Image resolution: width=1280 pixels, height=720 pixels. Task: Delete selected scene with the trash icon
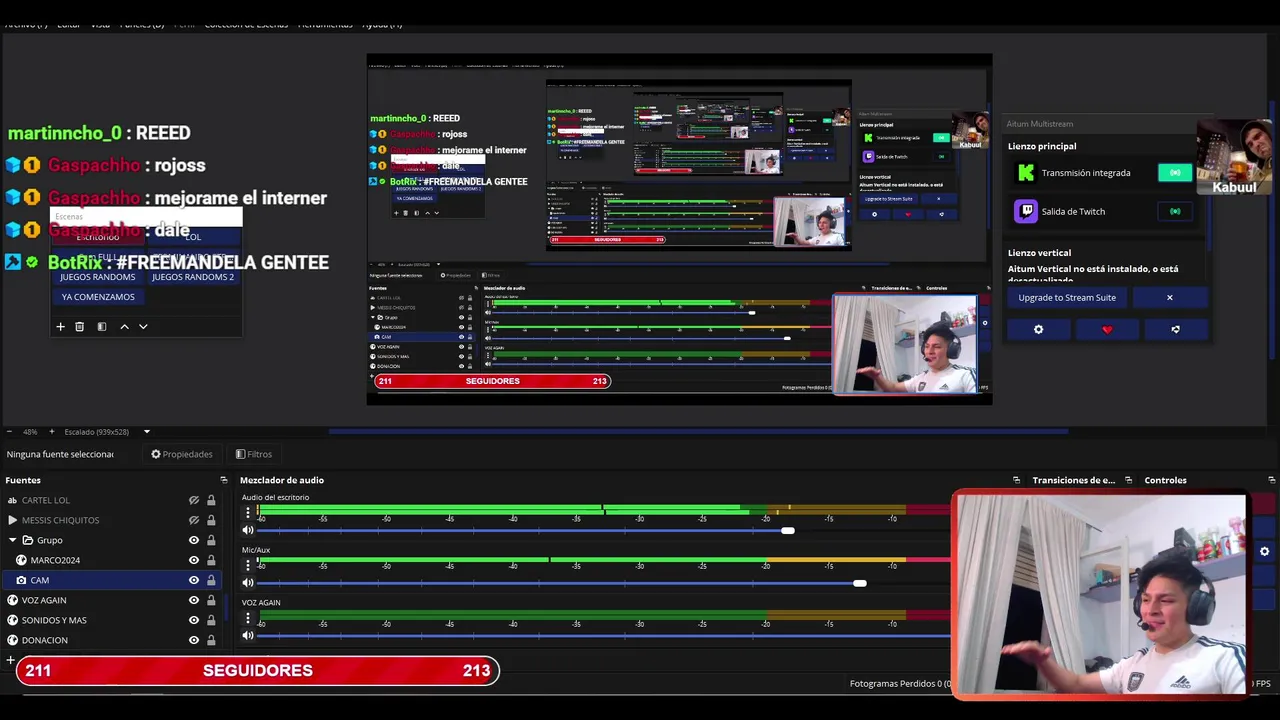80,327
